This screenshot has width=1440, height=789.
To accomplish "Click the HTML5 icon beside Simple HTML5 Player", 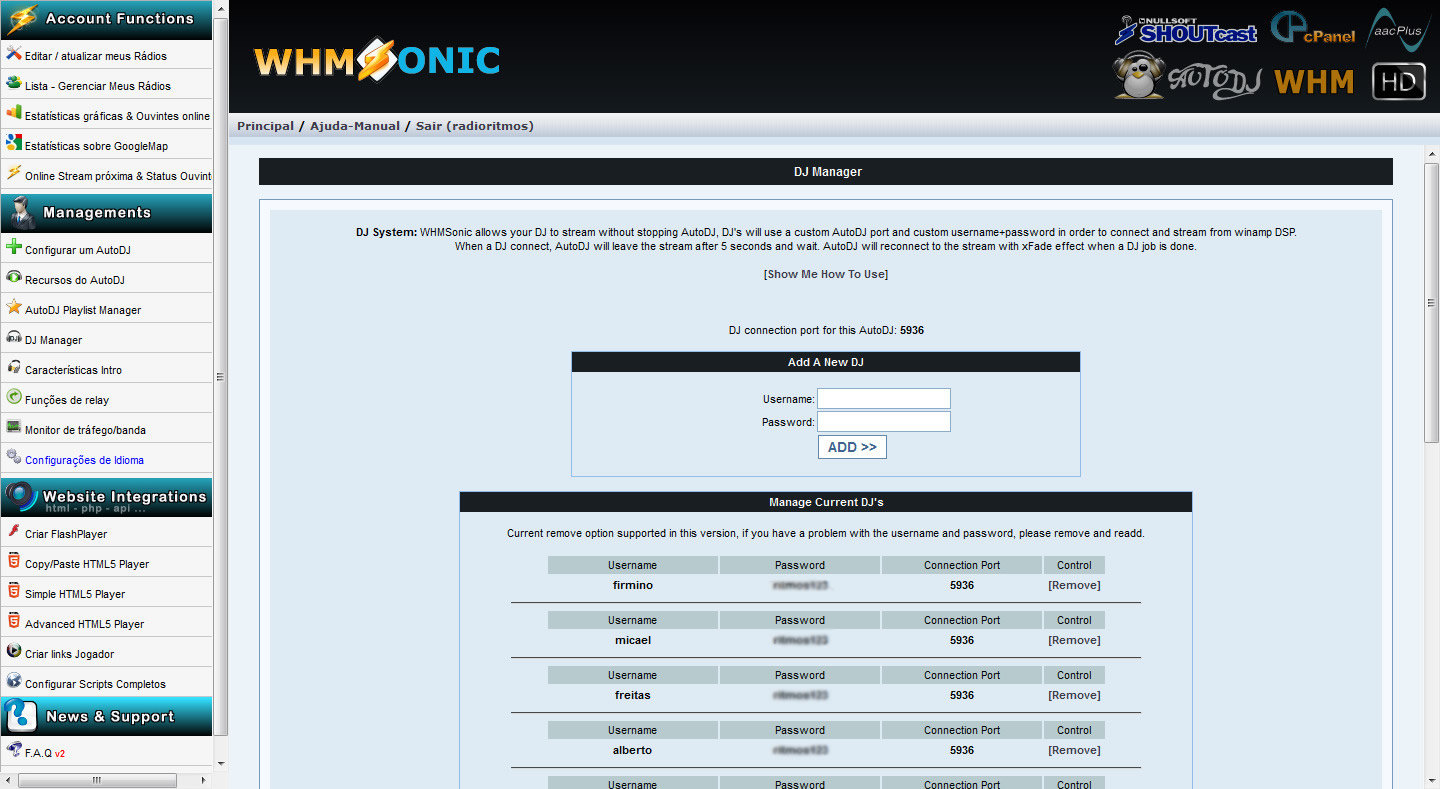I will [13, 591].
